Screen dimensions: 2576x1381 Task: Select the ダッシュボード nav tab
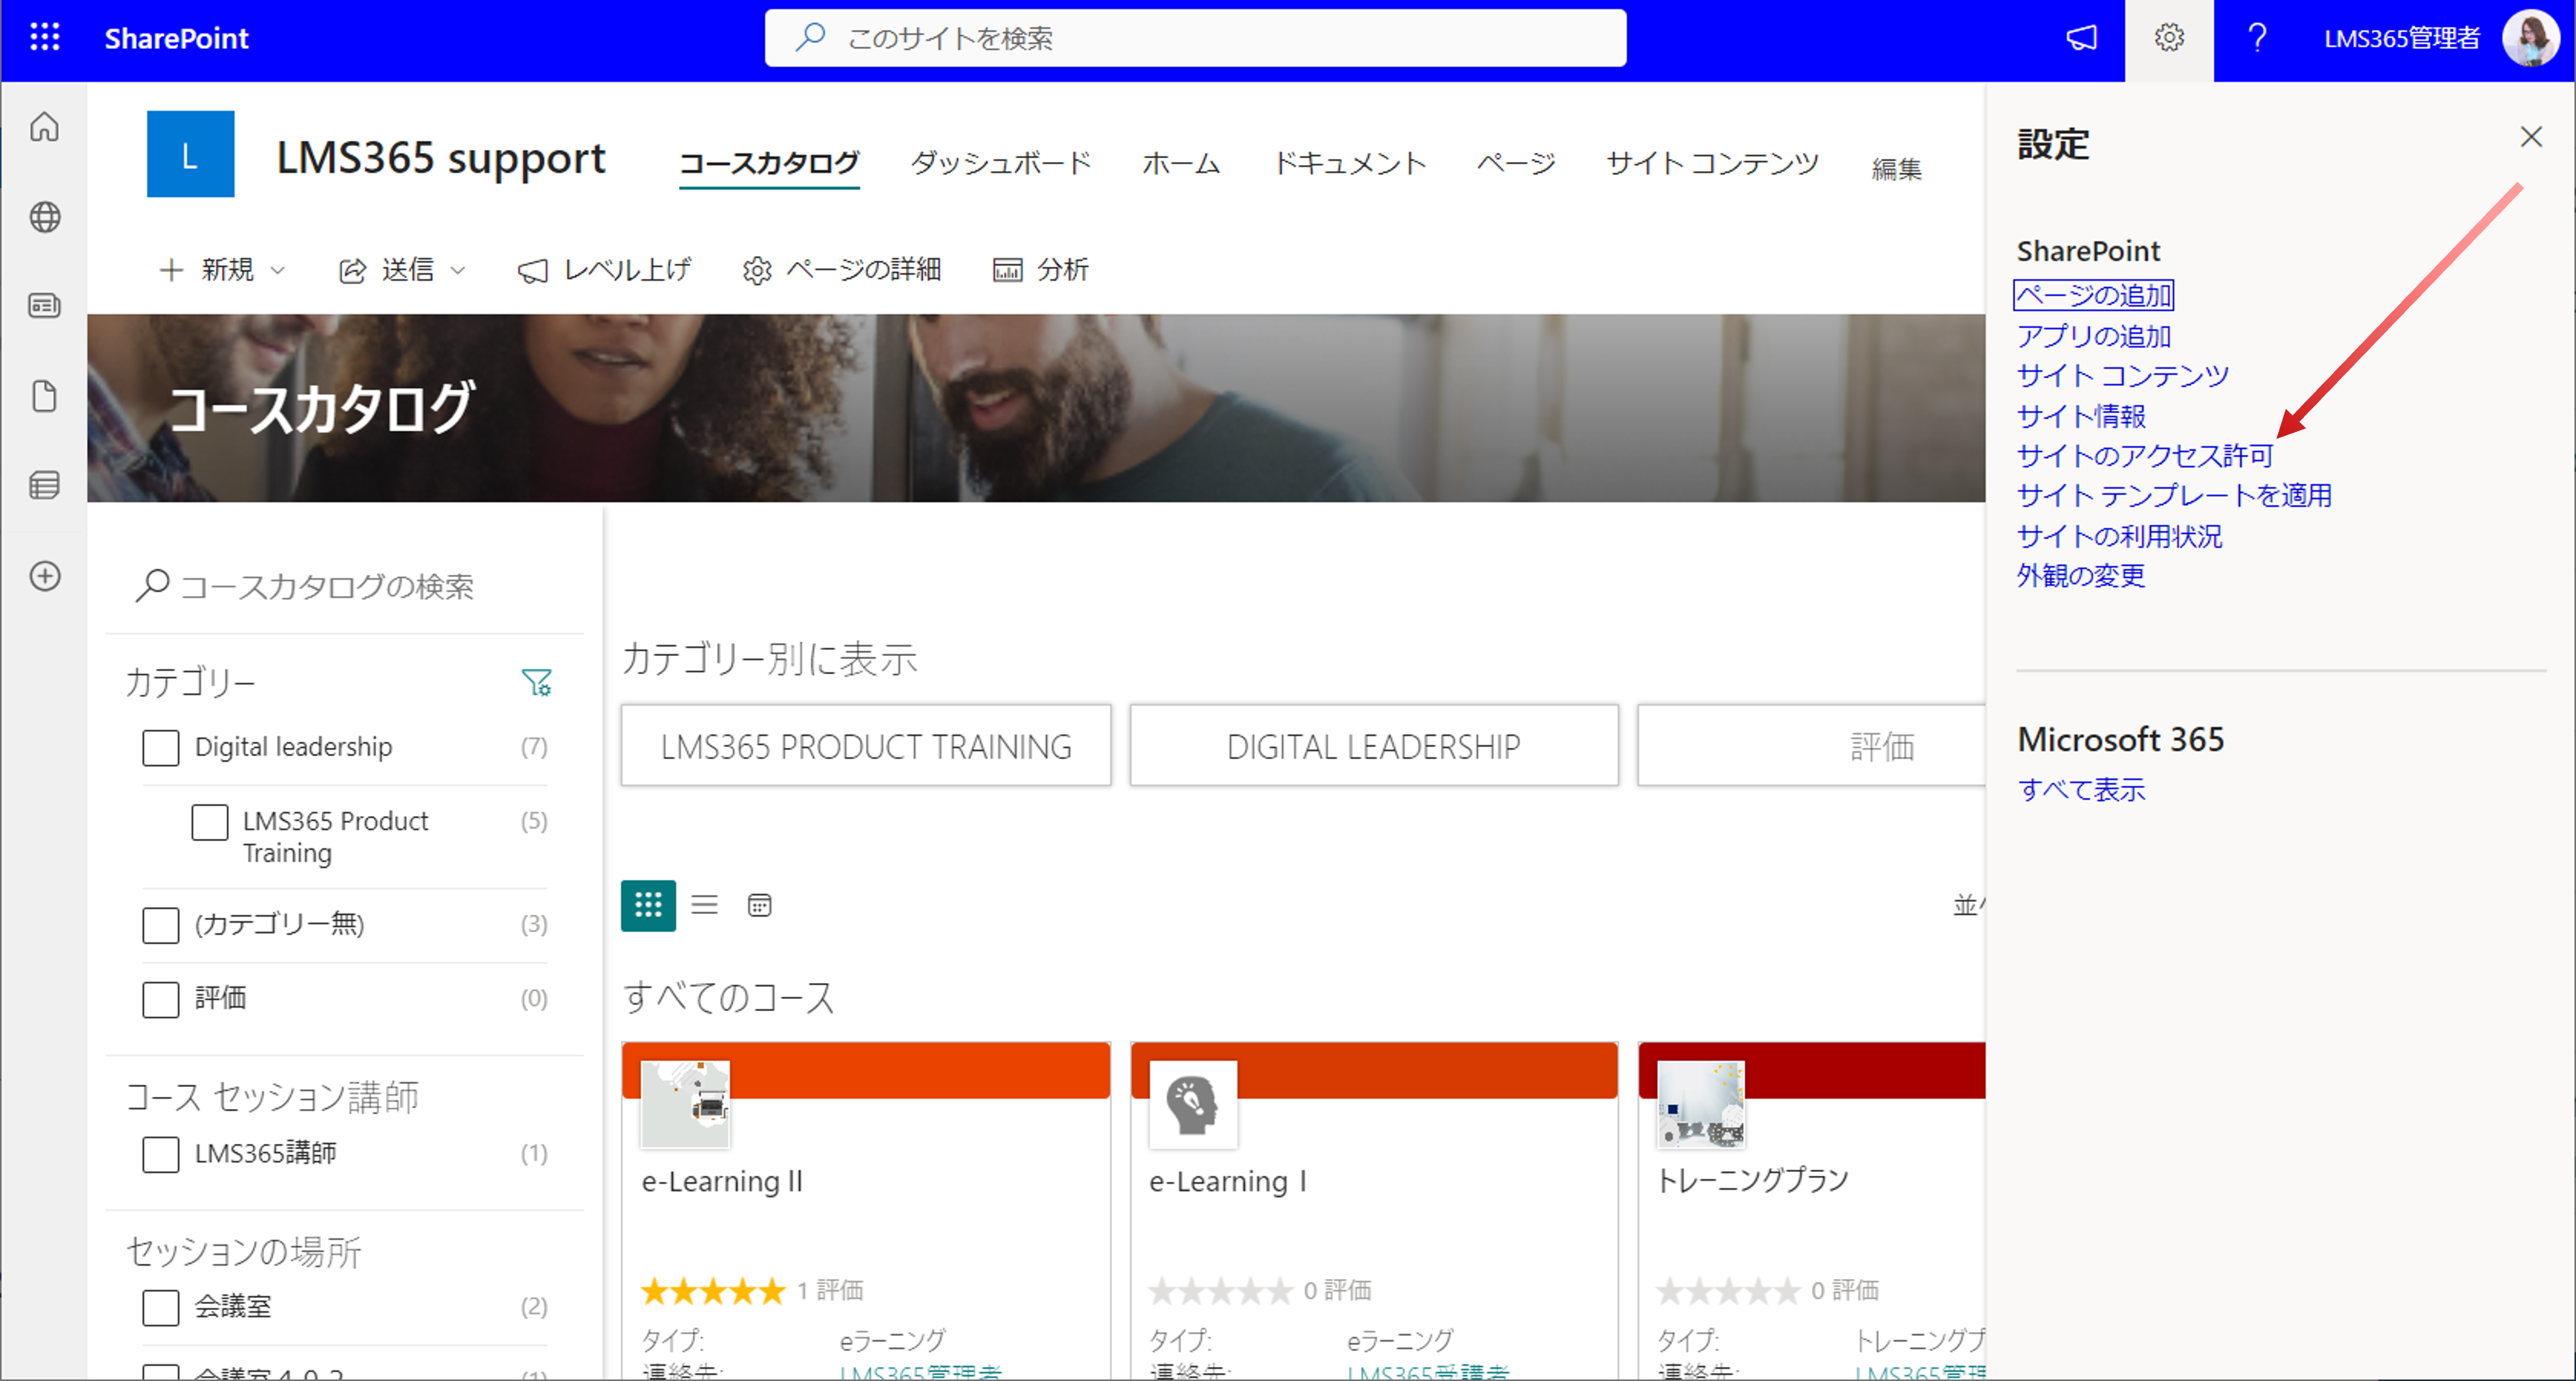1000,163
